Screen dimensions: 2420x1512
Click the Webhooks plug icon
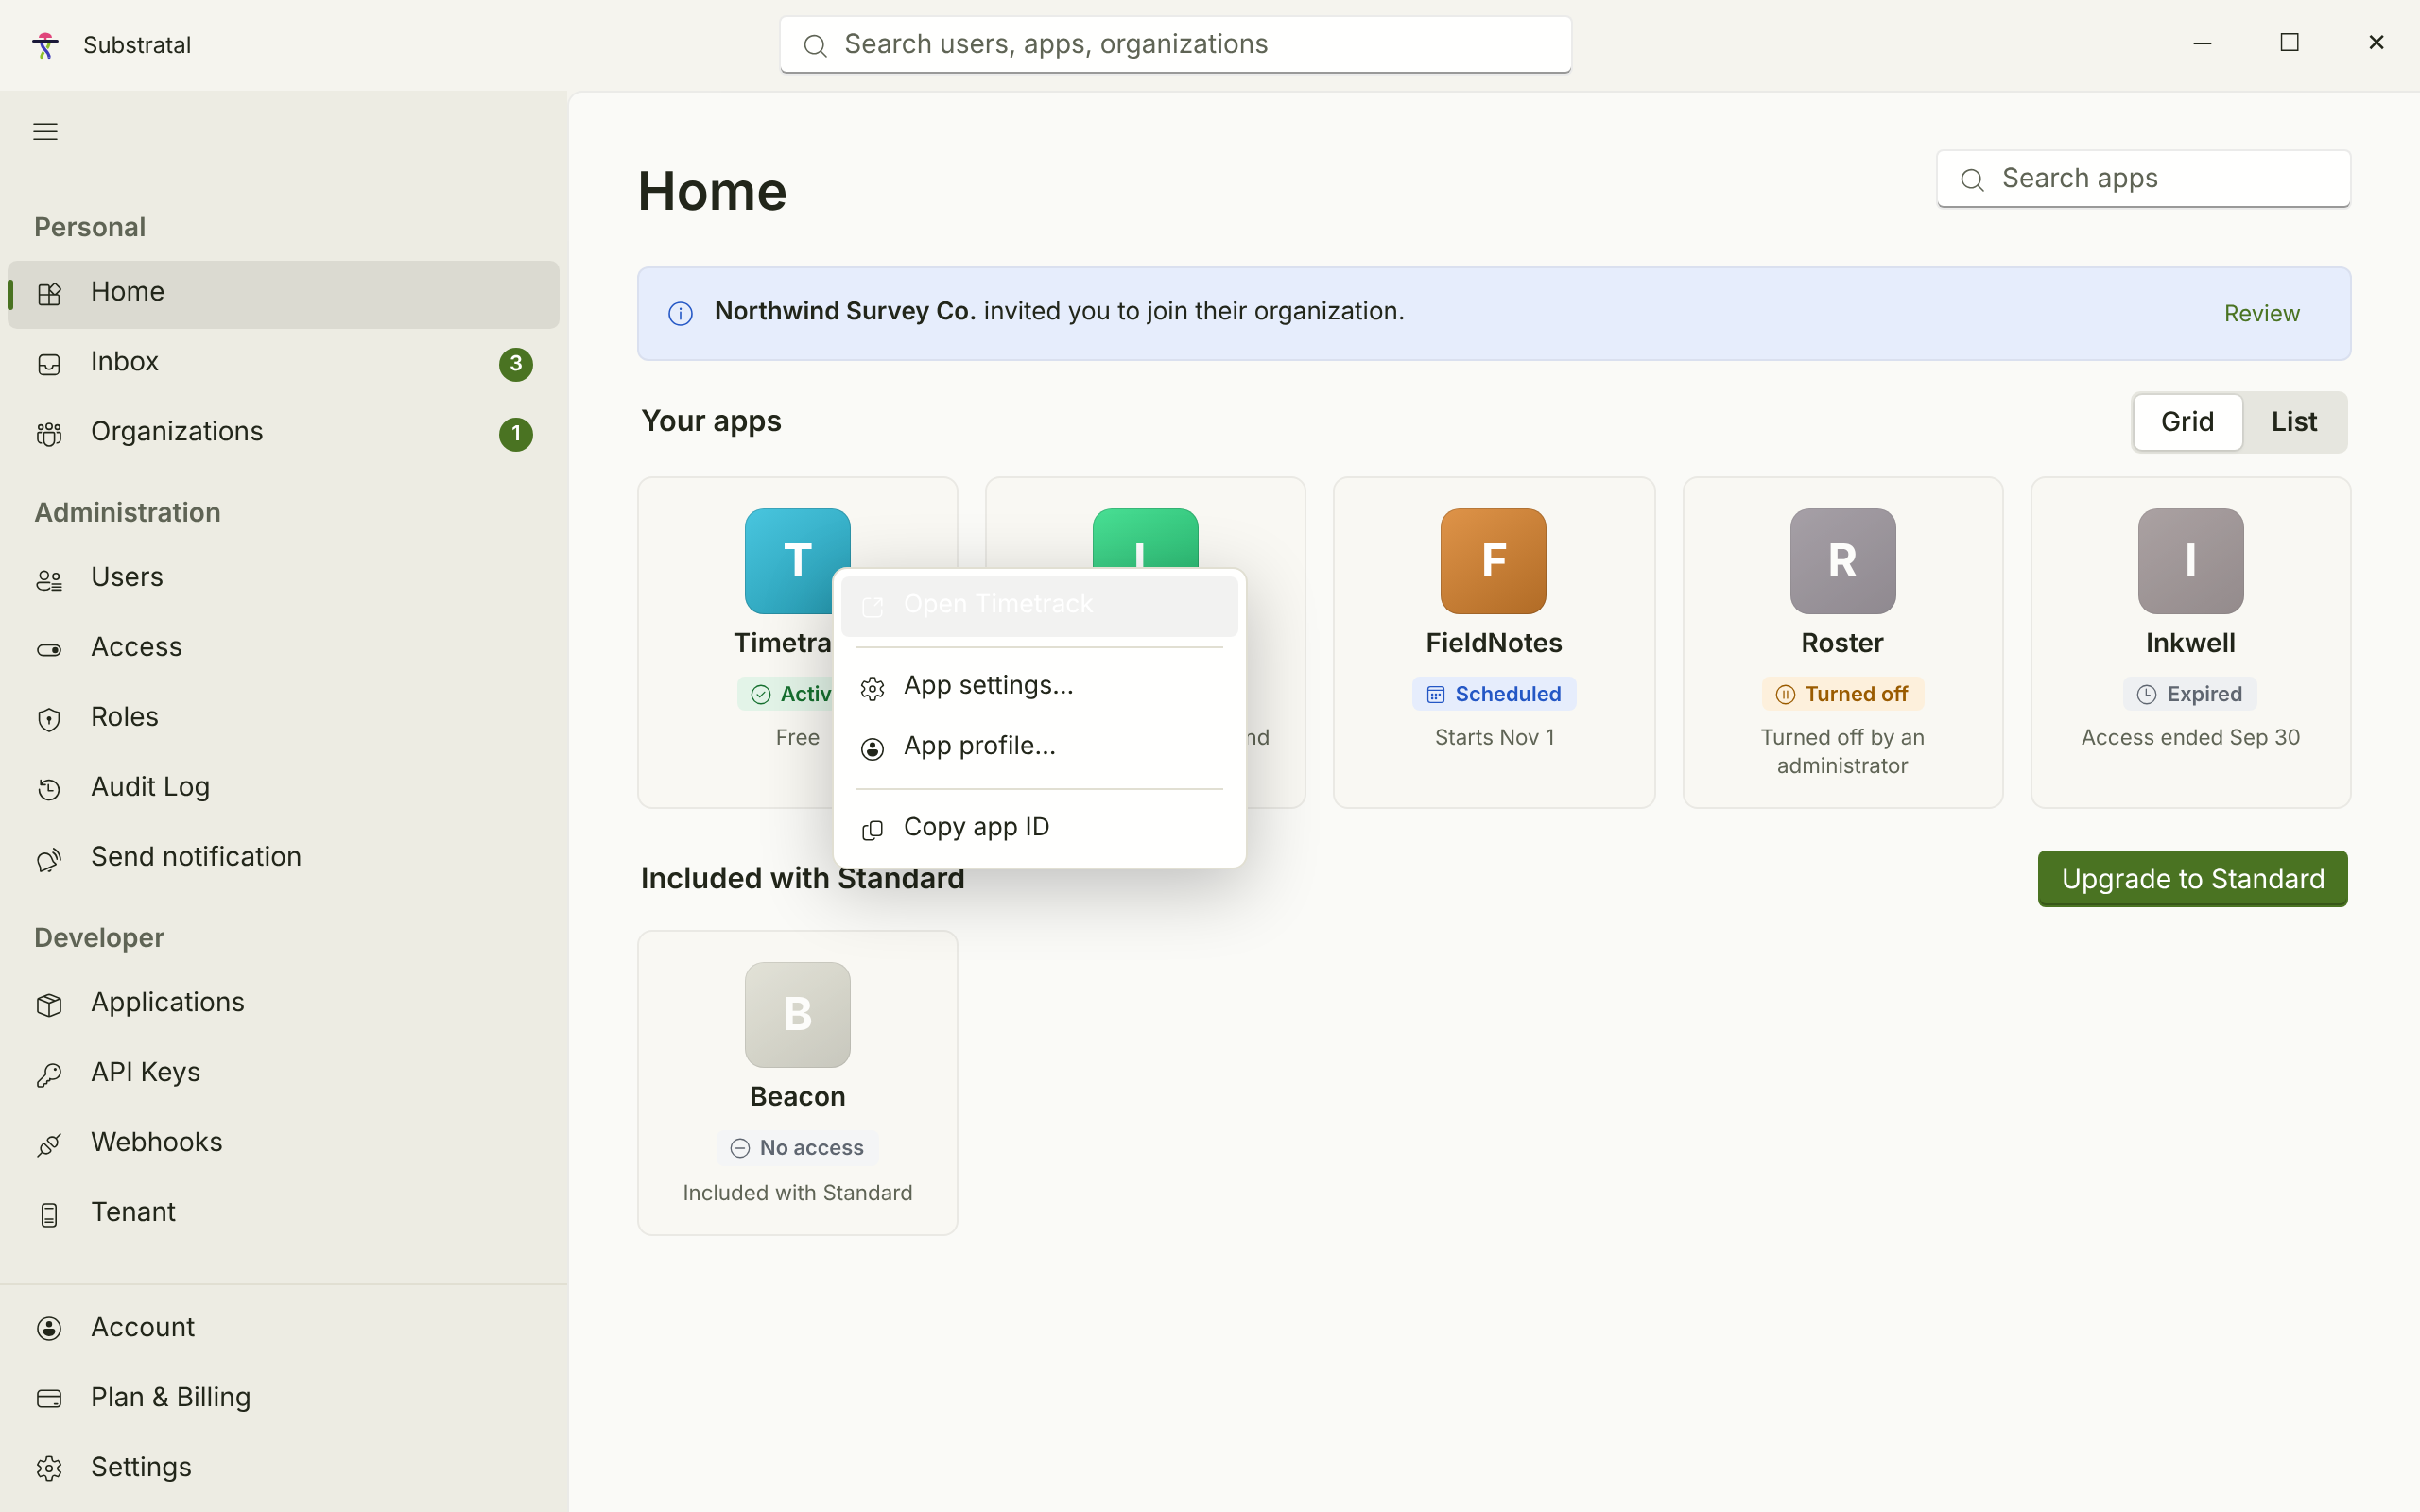coord(49,1145)
